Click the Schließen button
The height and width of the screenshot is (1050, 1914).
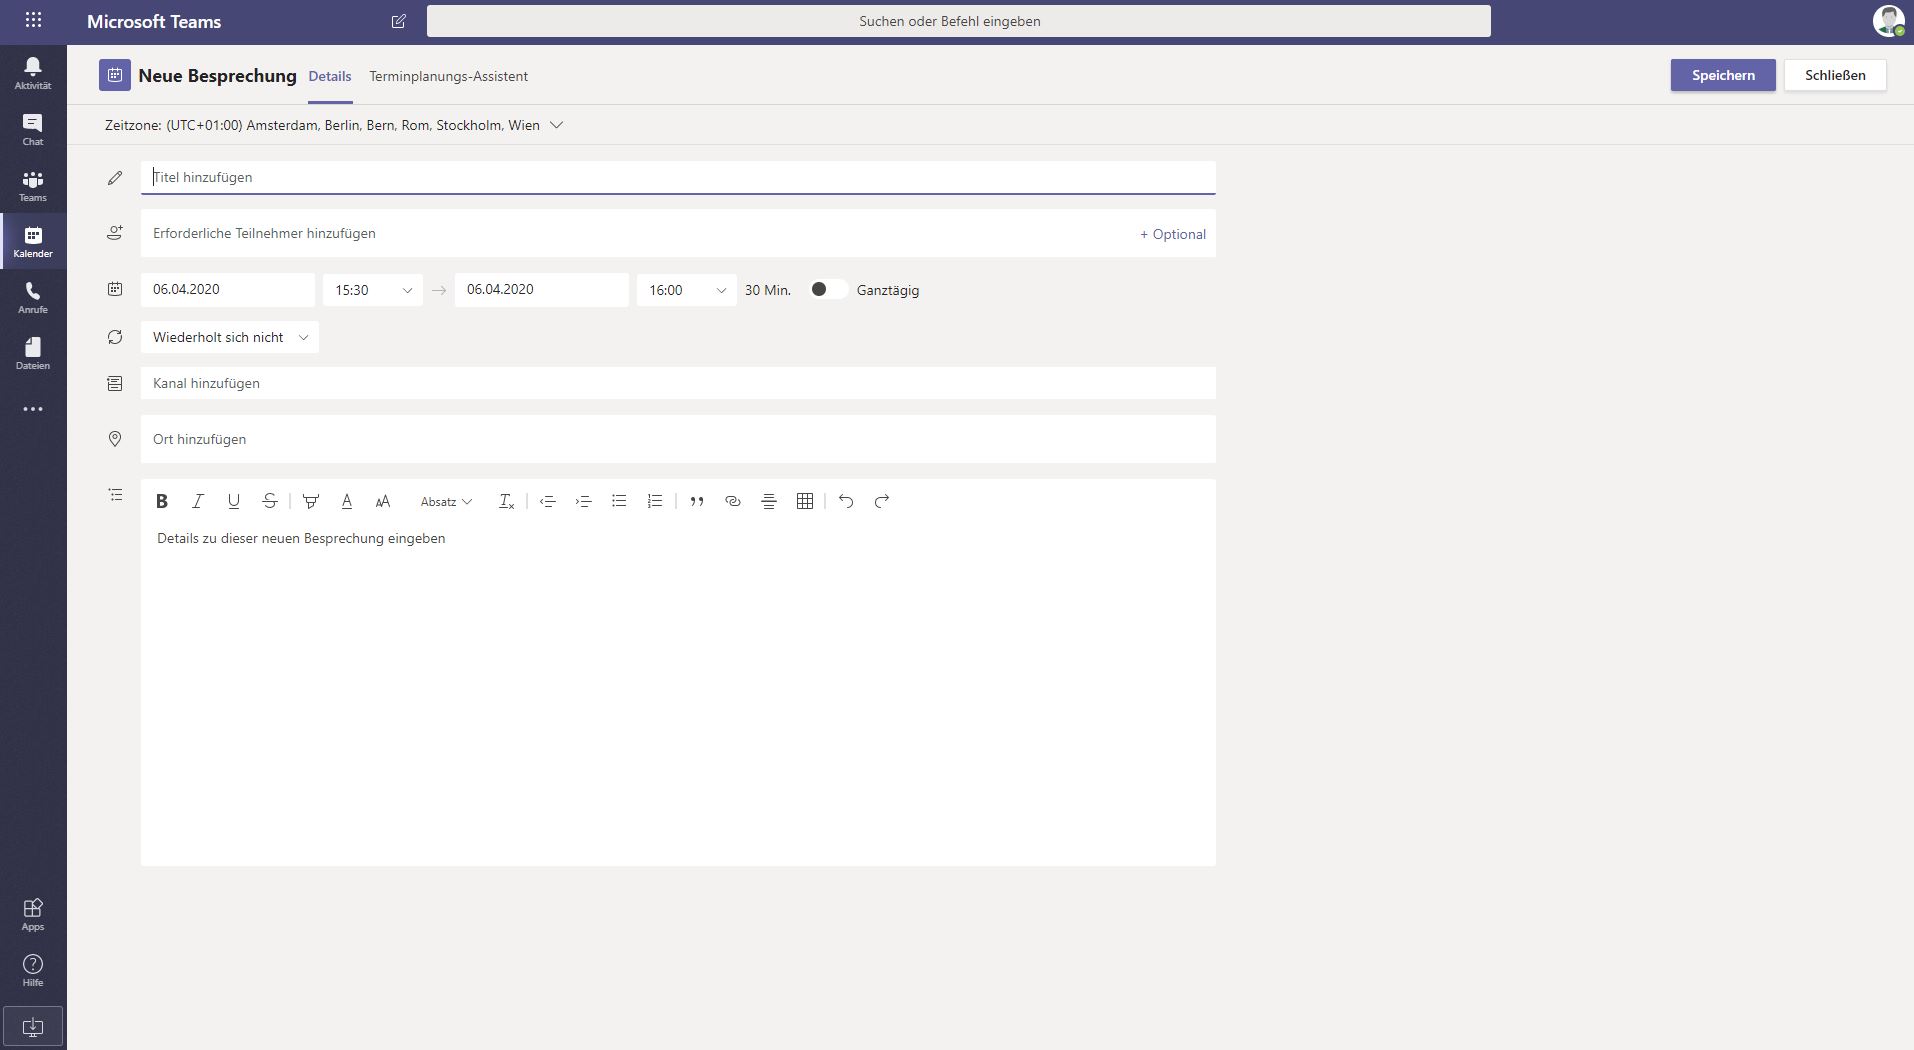click(1835, 75)
